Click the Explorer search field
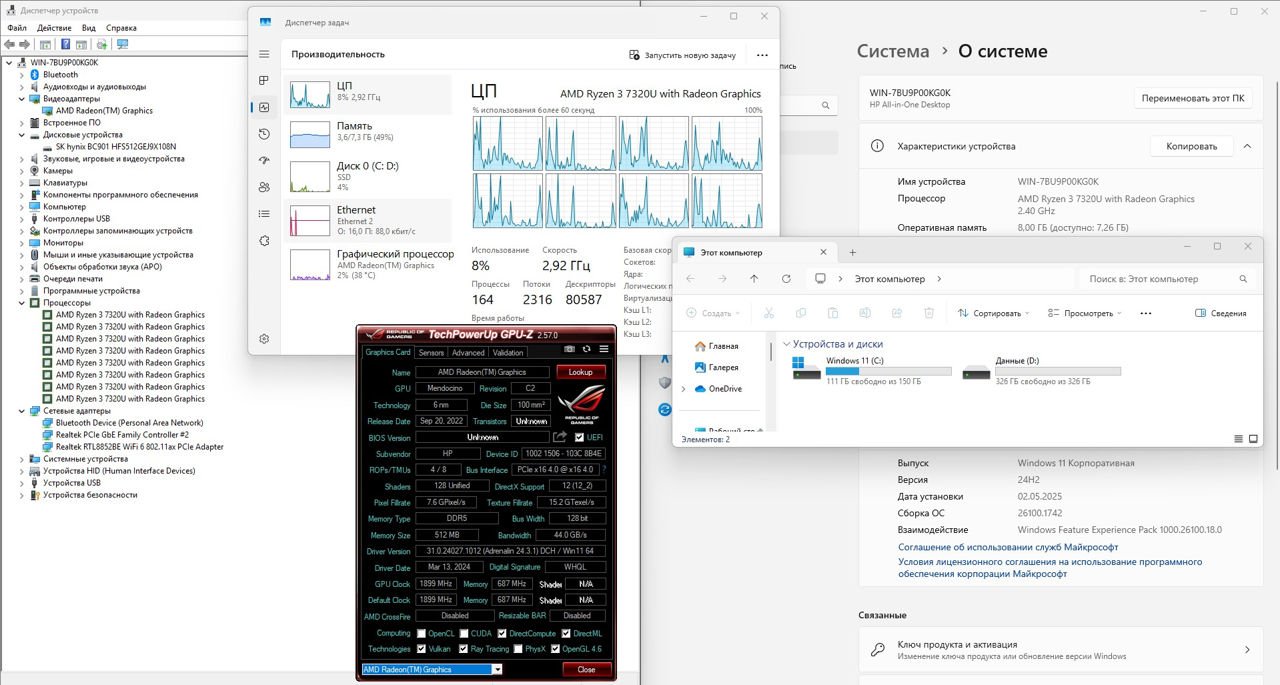This screenshot has height=685, width=1280. coord(1160,279)
